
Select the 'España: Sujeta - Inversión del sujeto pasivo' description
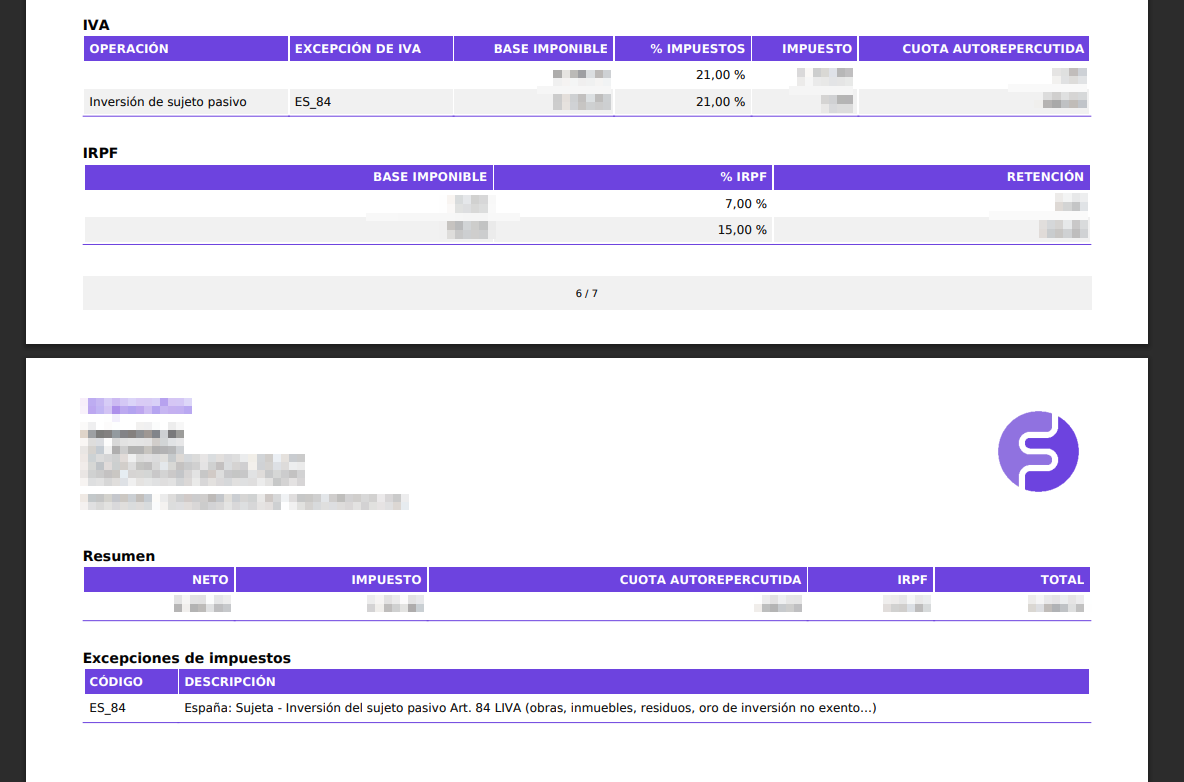coord(530,708)
